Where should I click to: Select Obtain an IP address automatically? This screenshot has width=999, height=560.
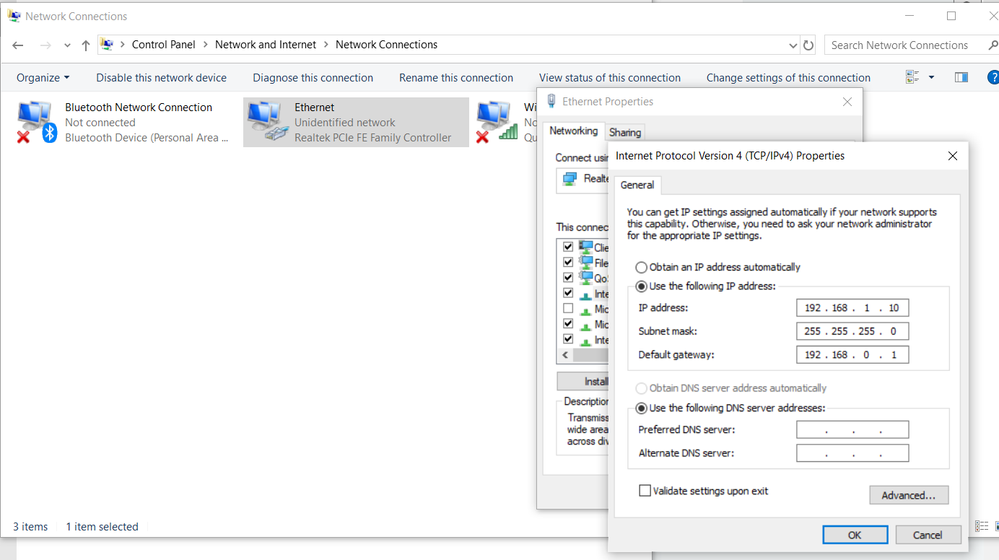pos(642,267)
